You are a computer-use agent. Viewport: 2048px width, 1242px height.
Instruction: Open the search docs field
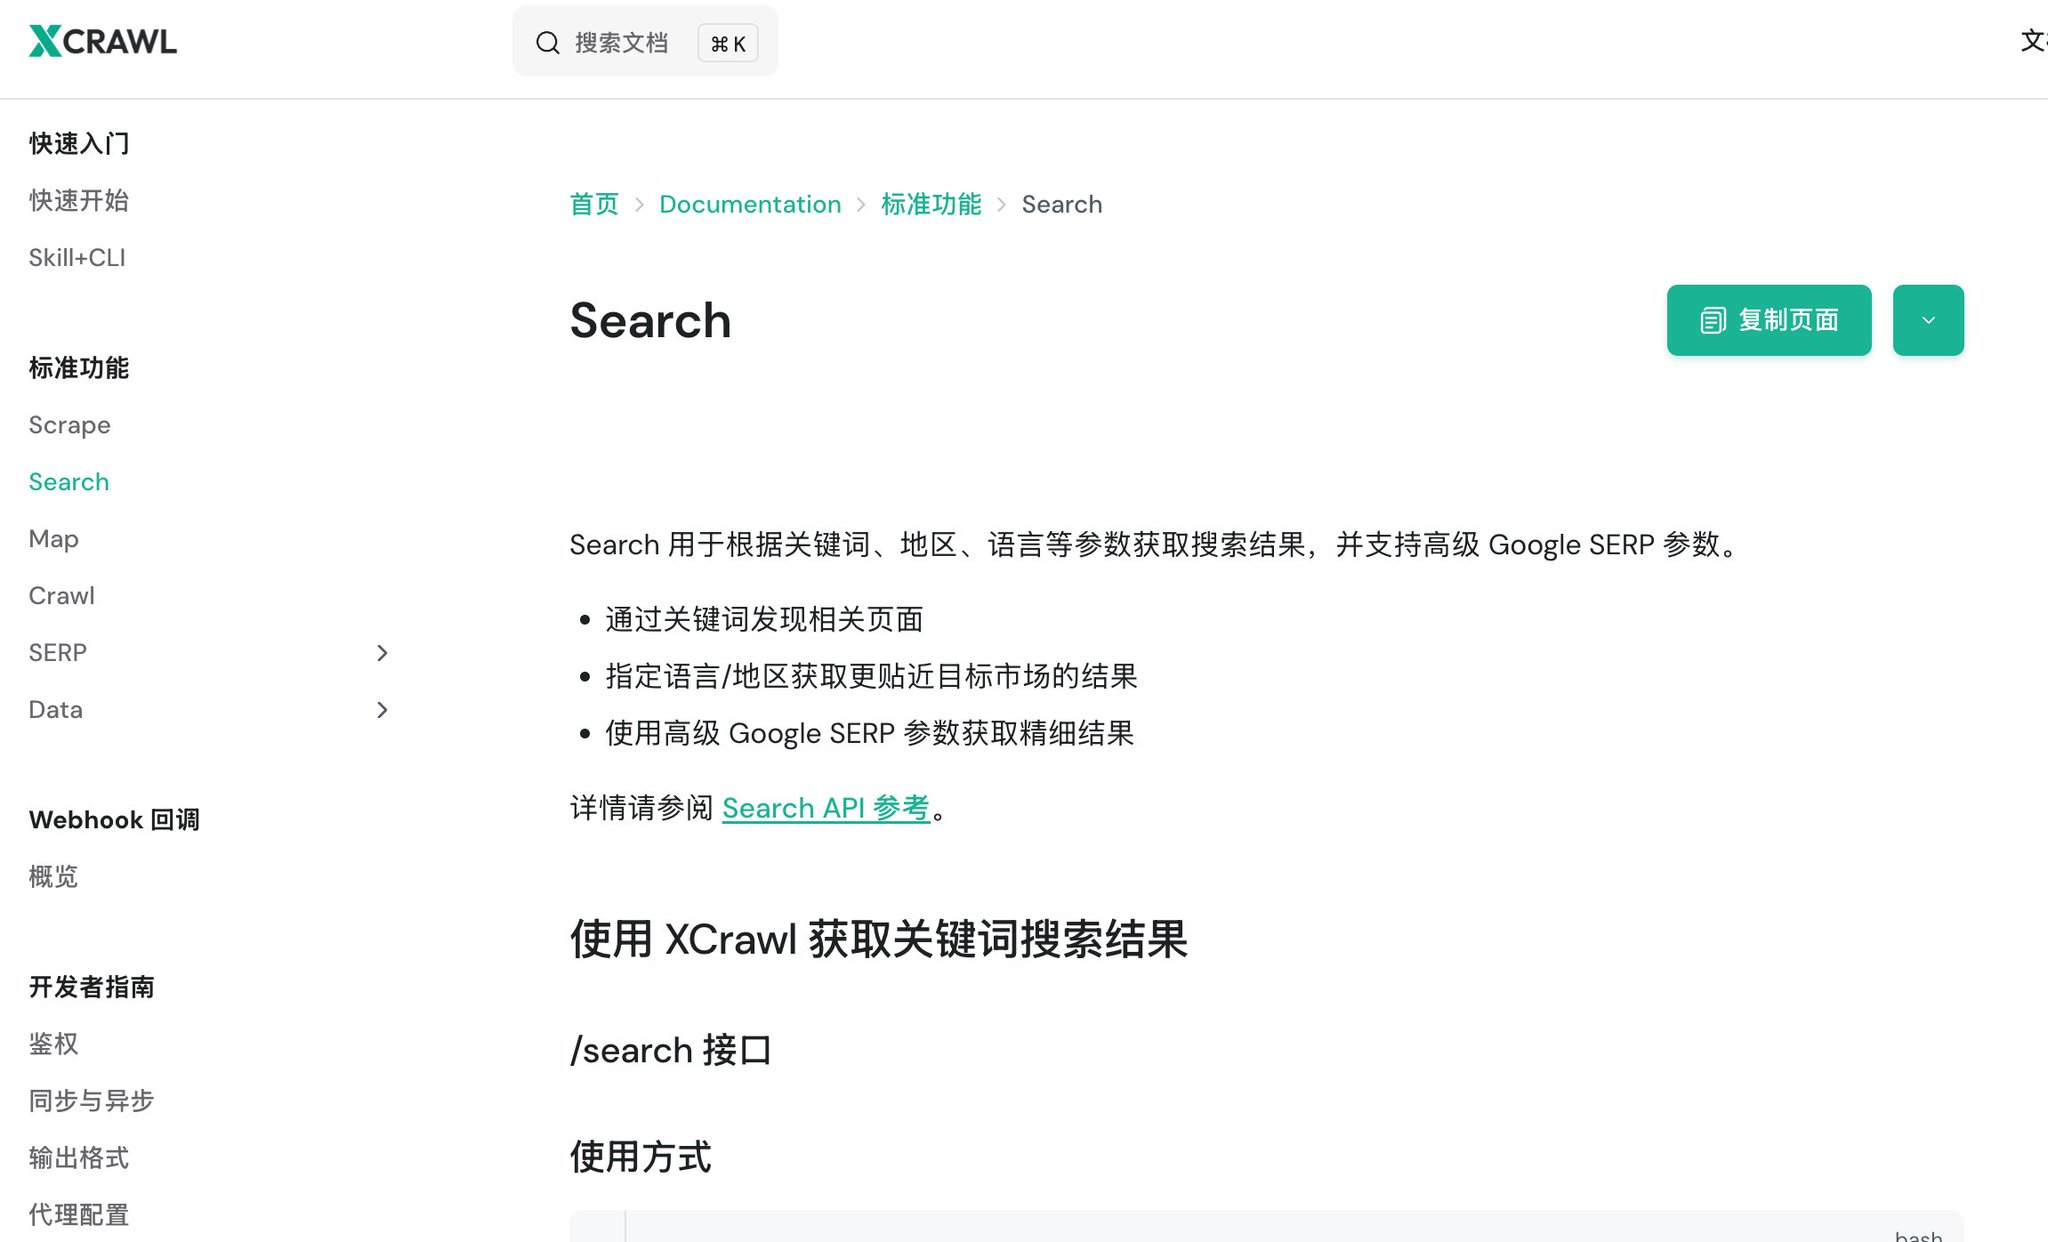[645, 42]
